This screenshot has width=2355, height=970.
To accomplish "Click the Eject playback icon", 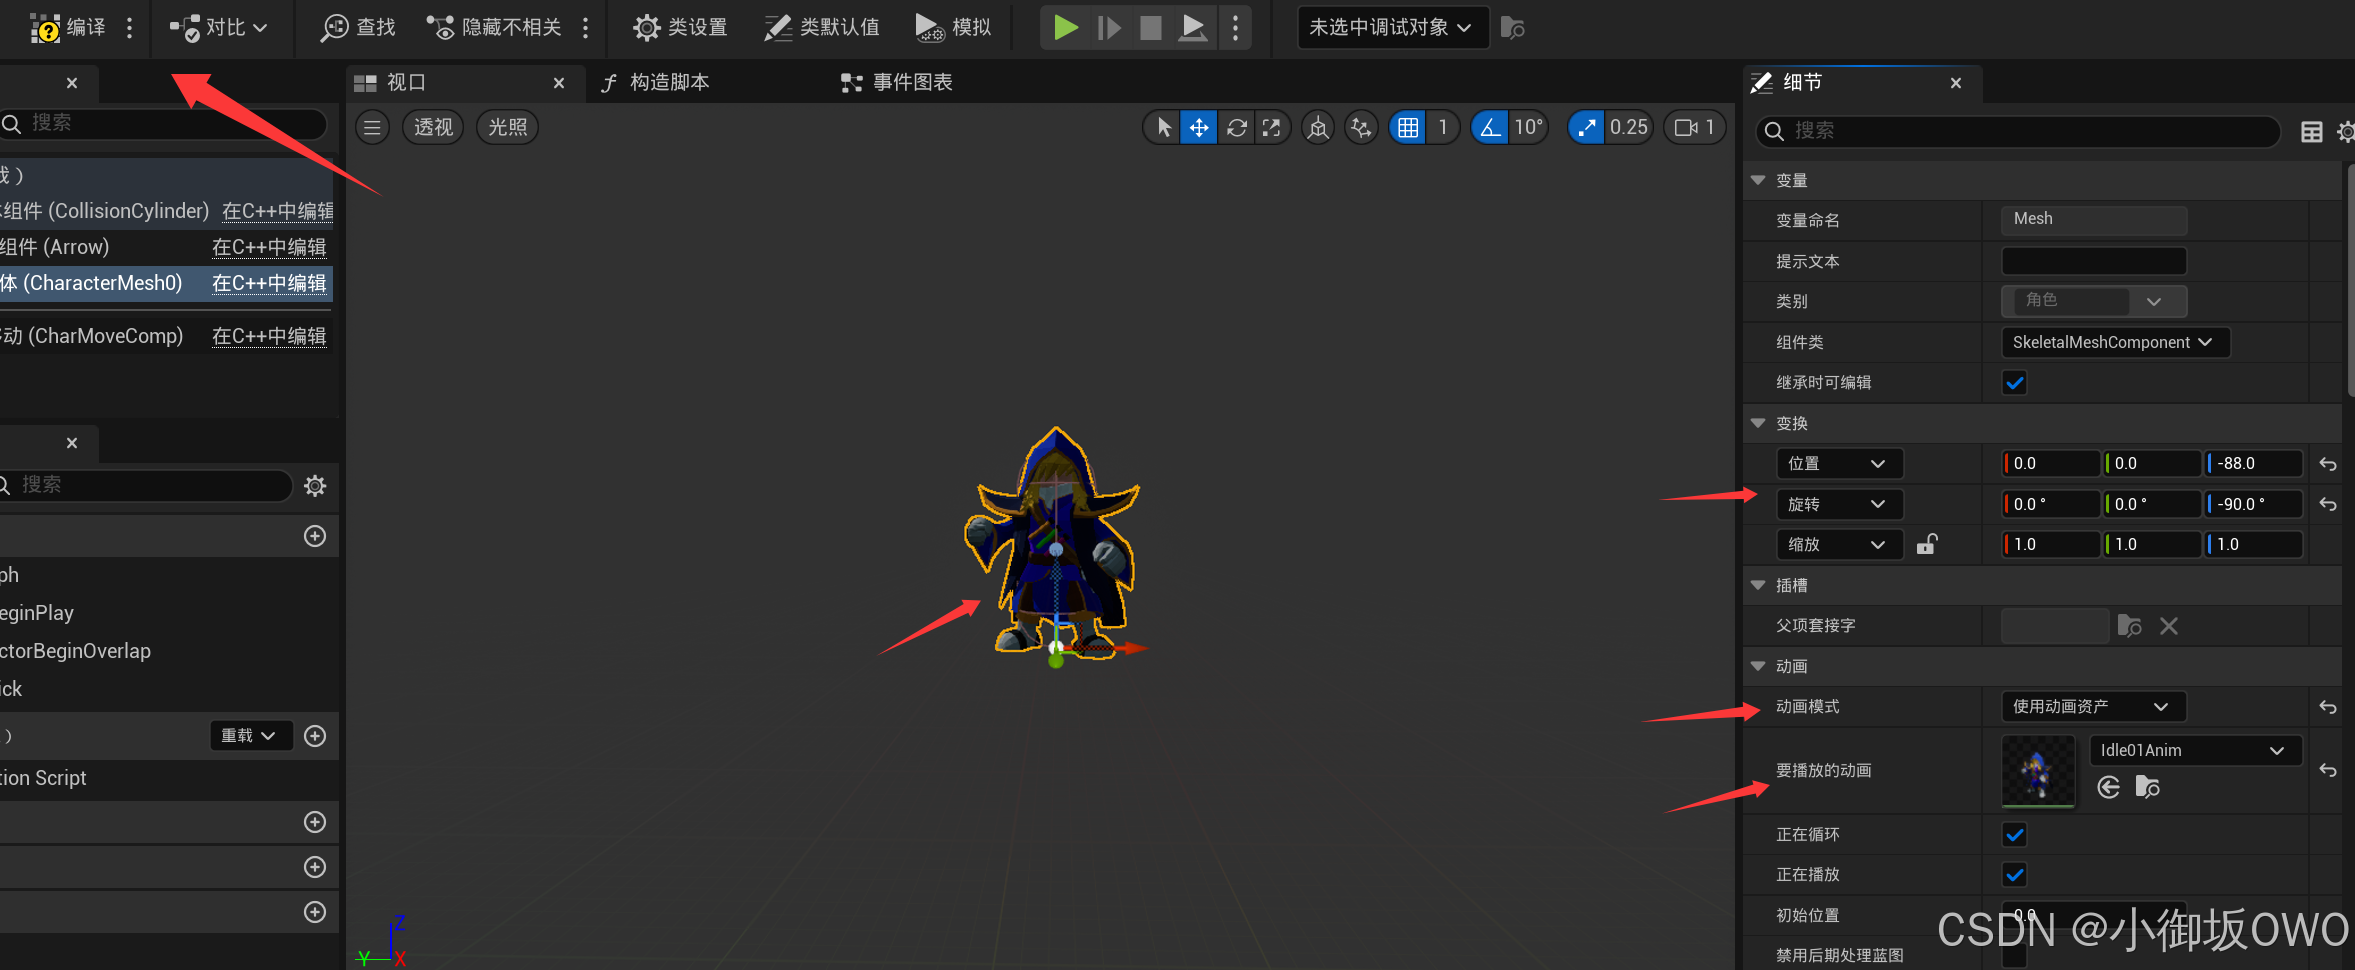I will tap(1192, 27).
